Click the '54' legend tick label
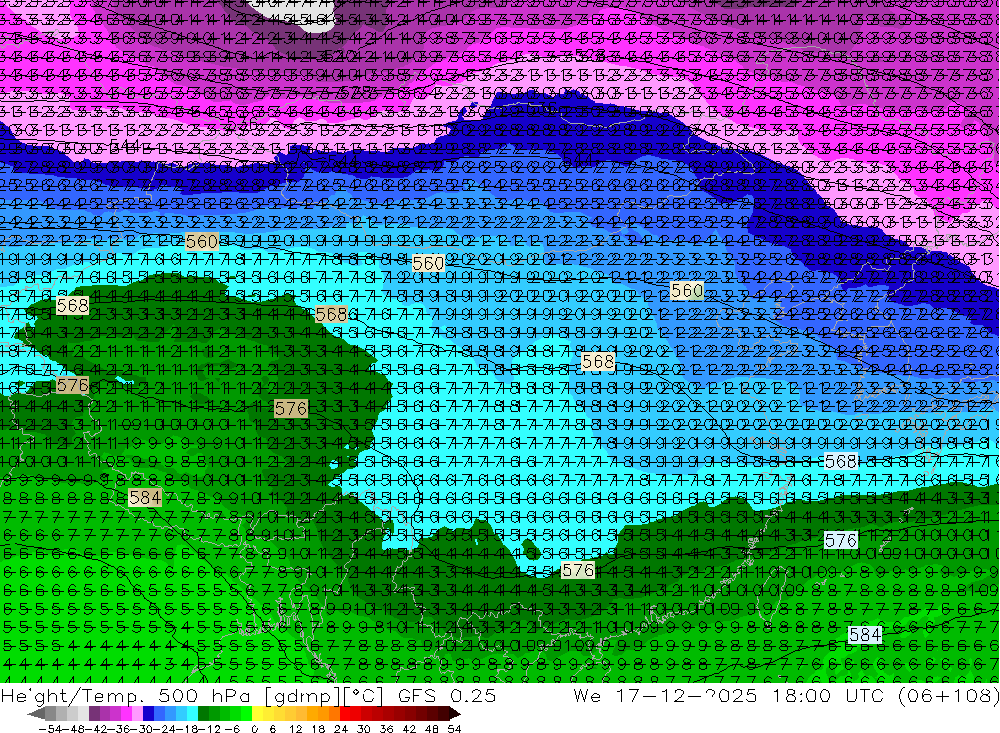1000x733 pixels. (x=454, y=729)
